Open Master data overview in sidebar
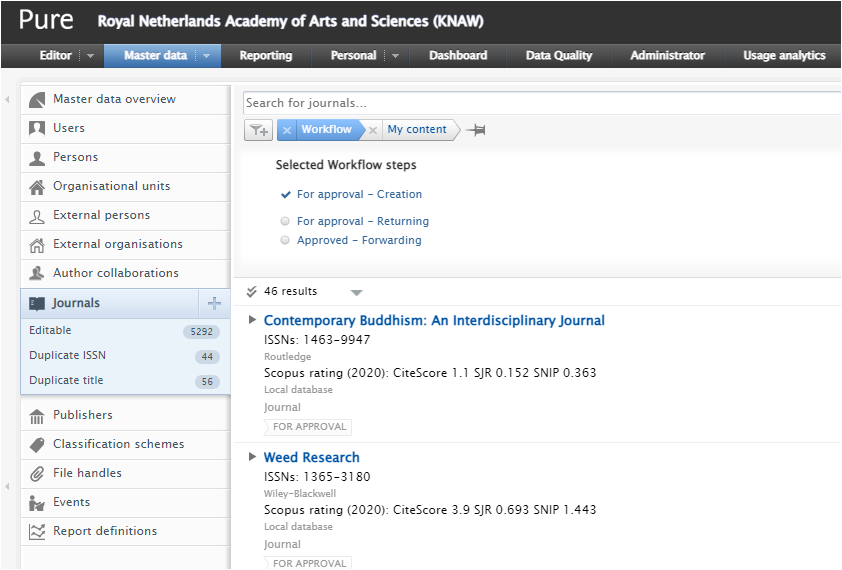 [114, 99]
